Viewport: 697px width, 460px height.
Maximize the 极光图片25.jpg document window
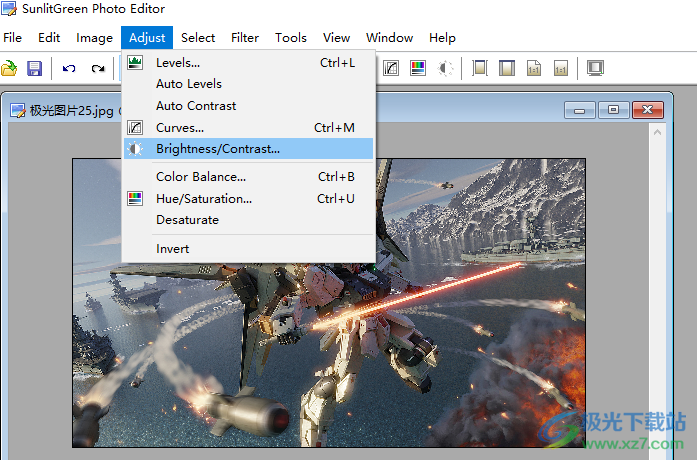[x=613, y=110]
